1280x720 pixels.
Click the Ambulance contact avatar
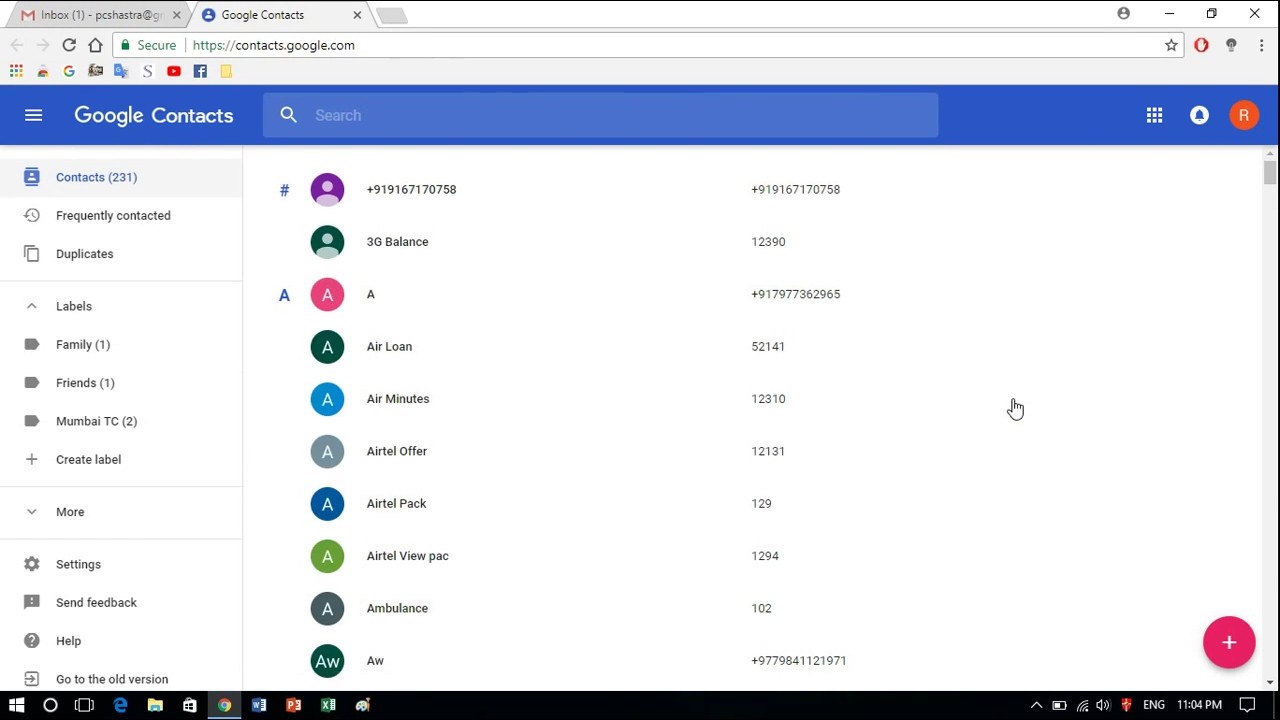tap(327, 608)
